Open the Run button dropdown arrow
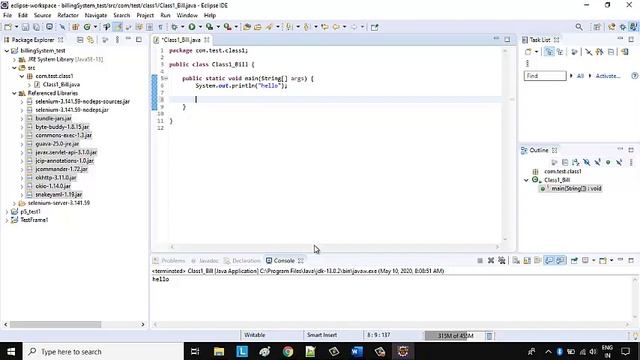This screenshot has width=640, height=360. pyautogui.click(x=200, y=27)
